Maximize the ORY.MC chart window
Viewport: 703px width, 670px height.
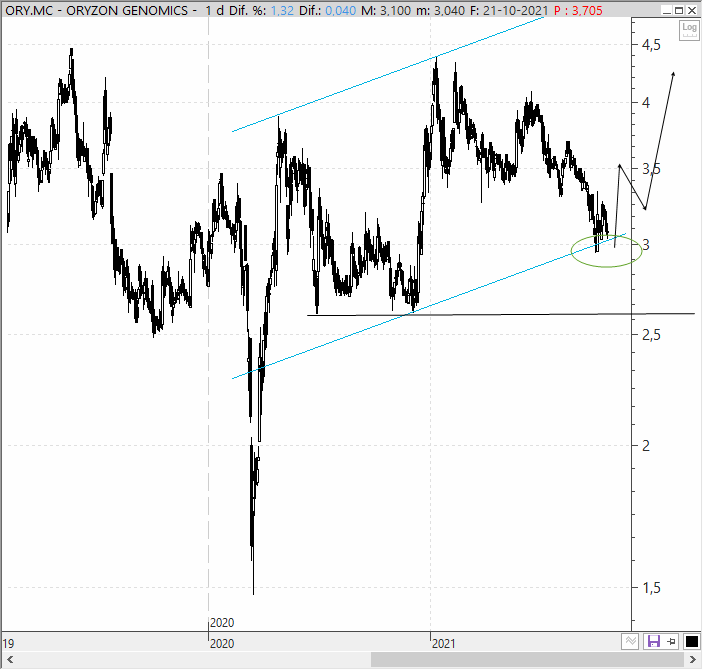(679, 10)
